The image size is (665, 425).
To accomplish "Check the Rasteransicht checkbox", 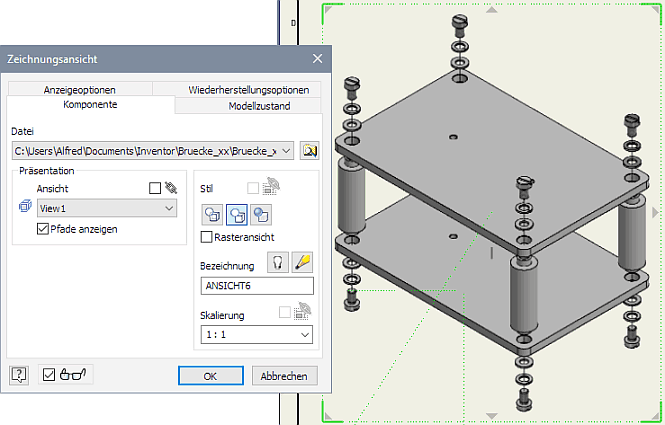I will [x=207, y=237].
